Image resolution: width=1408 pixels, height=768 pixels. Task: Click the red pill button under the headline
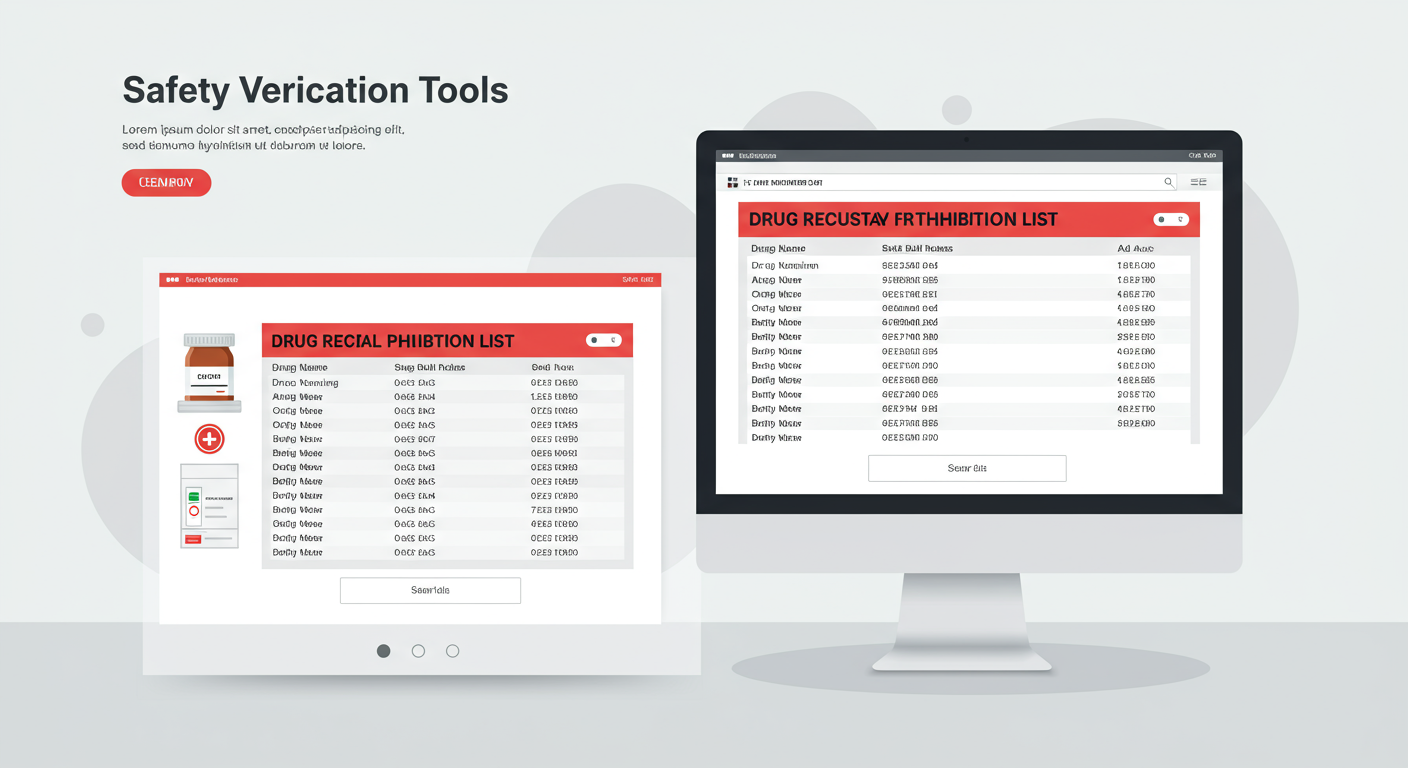pyautogui.click(x=166, y=183)
